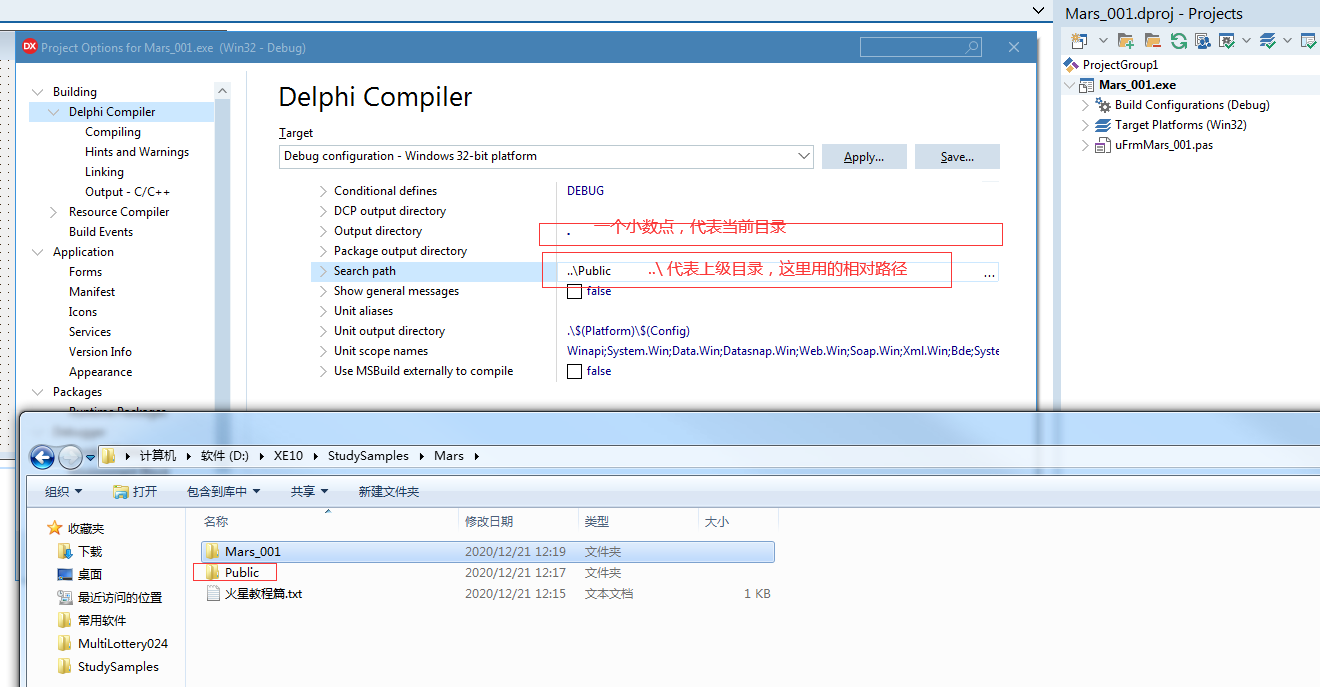
Task: Click the Mars_001 folder icon in file list
Action: 212,551
